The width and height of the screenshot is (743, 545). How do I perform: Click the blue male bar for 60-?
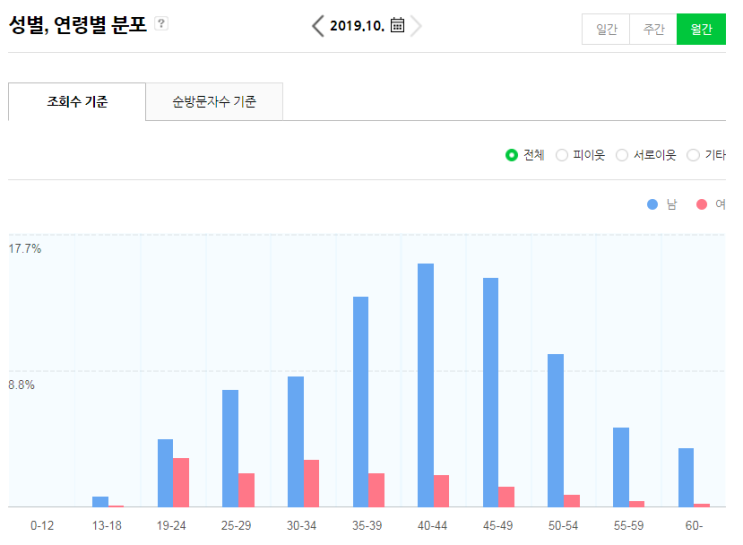pos(686,478)
